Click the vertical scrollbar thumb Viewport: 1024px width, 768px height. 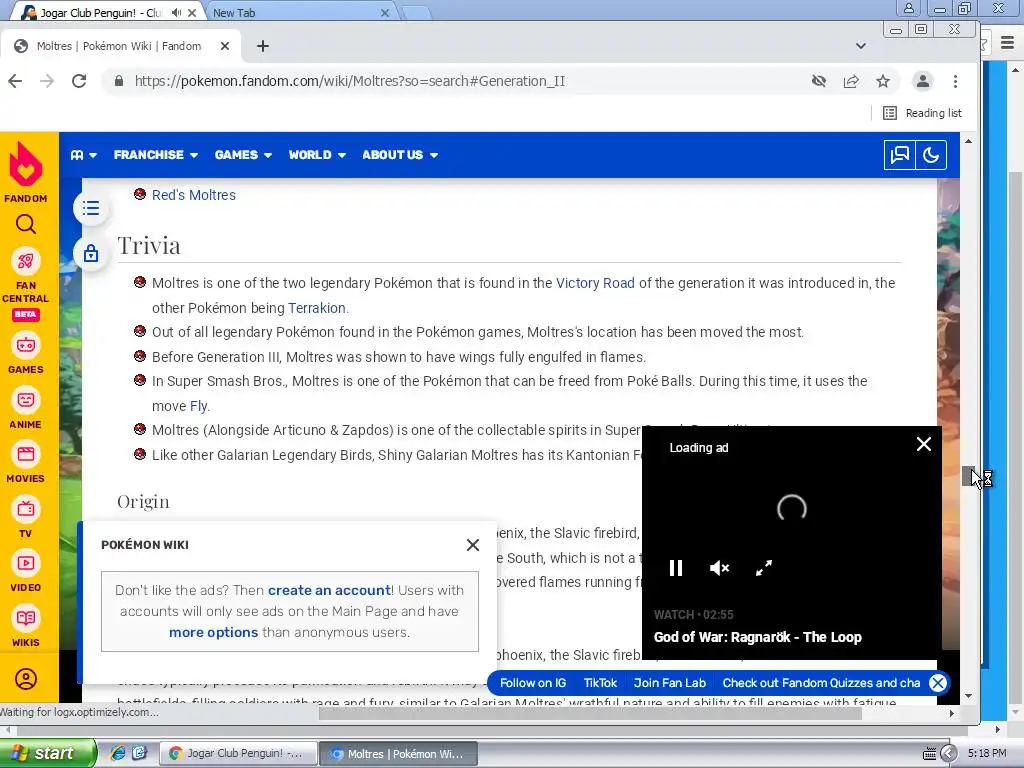point(968,476)
